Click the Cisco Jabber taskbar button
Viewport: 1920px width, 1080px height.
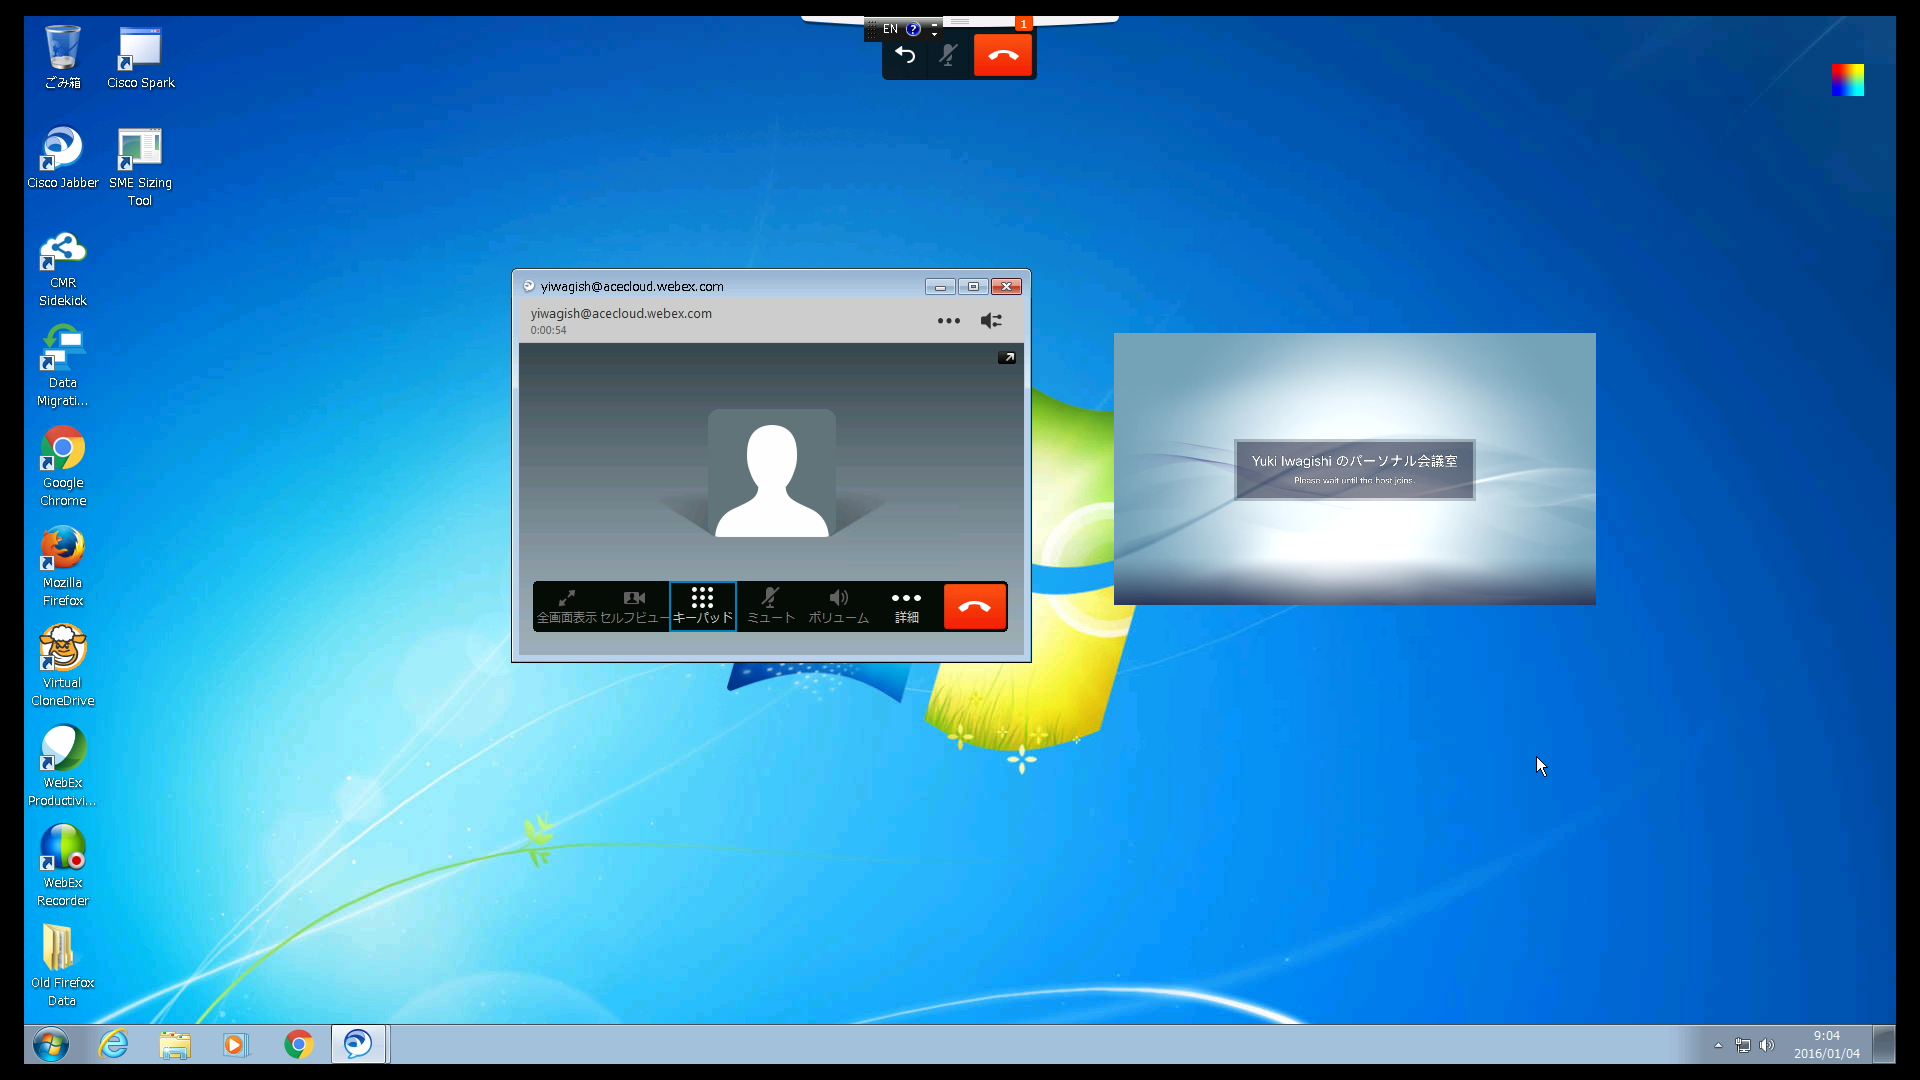point(358,1045)
